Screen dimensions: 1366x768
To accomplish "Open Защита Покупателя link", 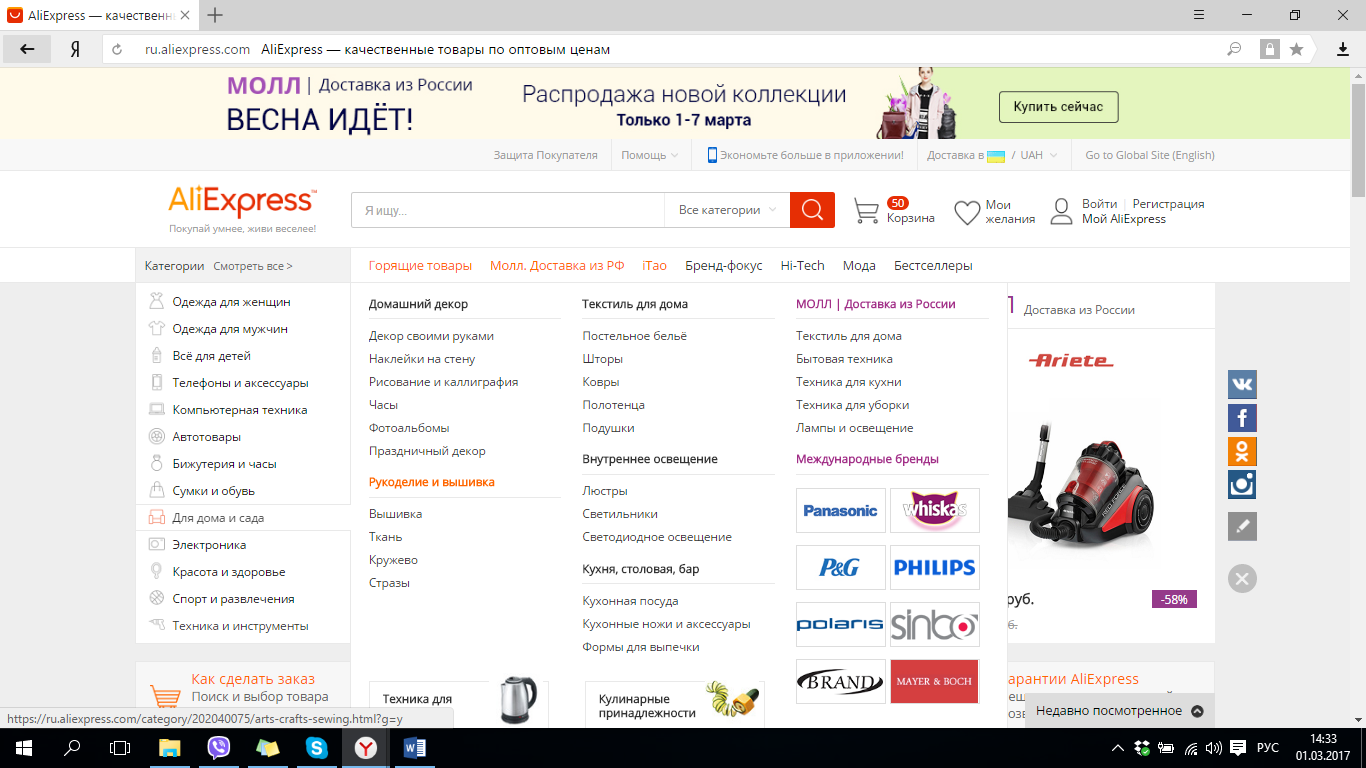I will click(545, 155).
